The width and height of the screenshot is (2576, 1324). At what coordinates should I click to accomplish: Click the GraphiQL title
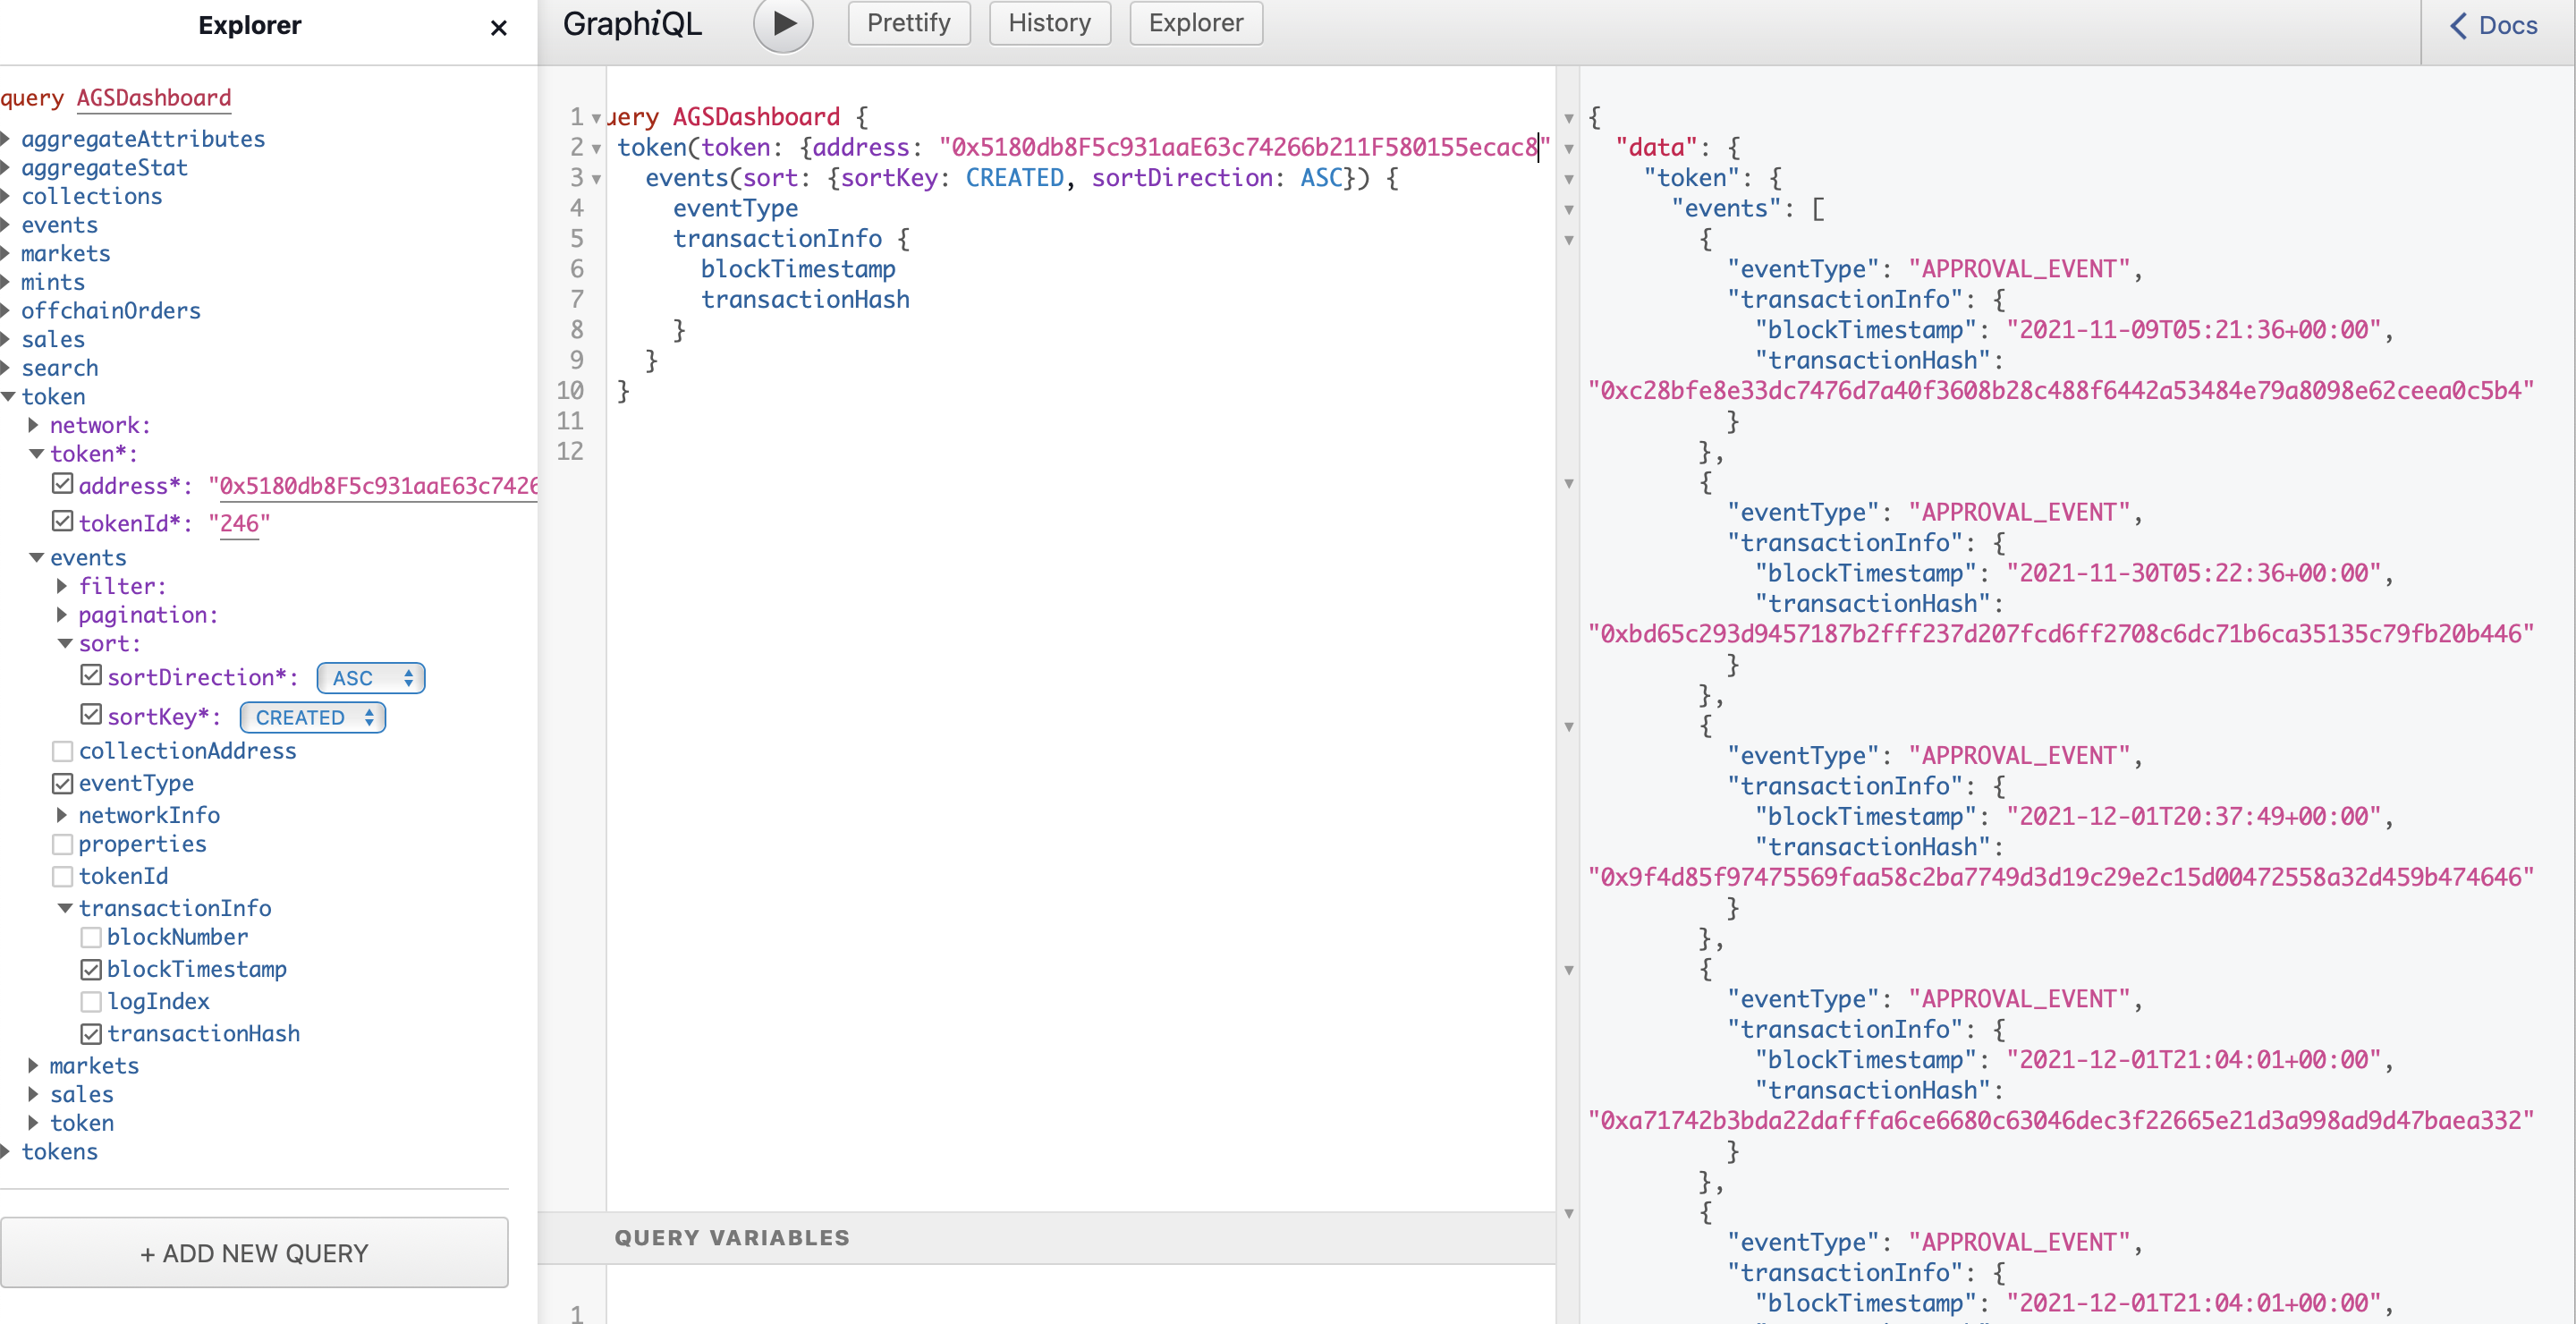[x=632, y=24]
